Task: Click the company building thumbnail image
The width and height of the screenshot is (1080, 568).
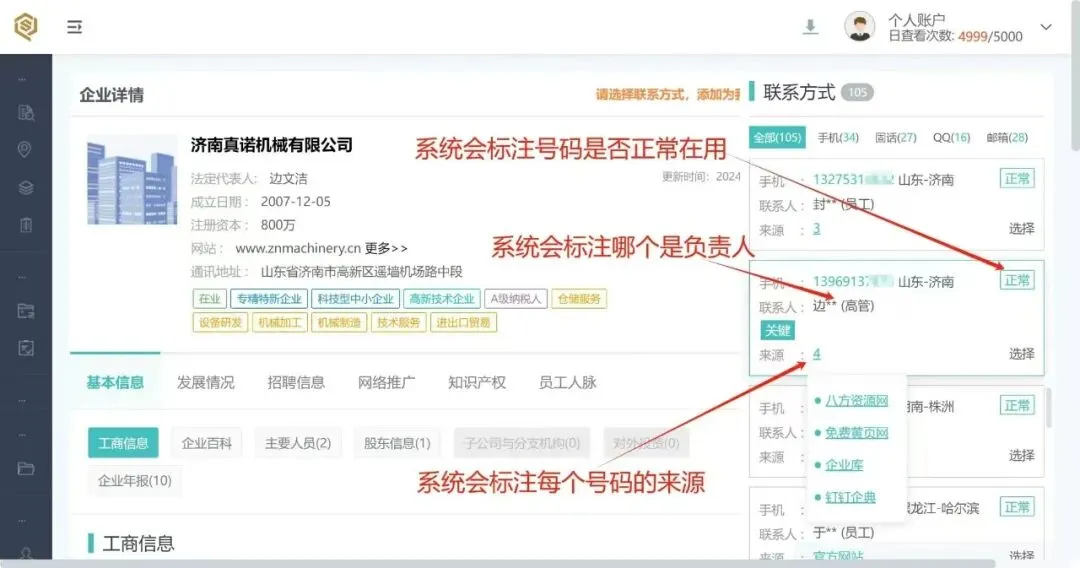Action: pyautogui.click(x=132, y=180)
